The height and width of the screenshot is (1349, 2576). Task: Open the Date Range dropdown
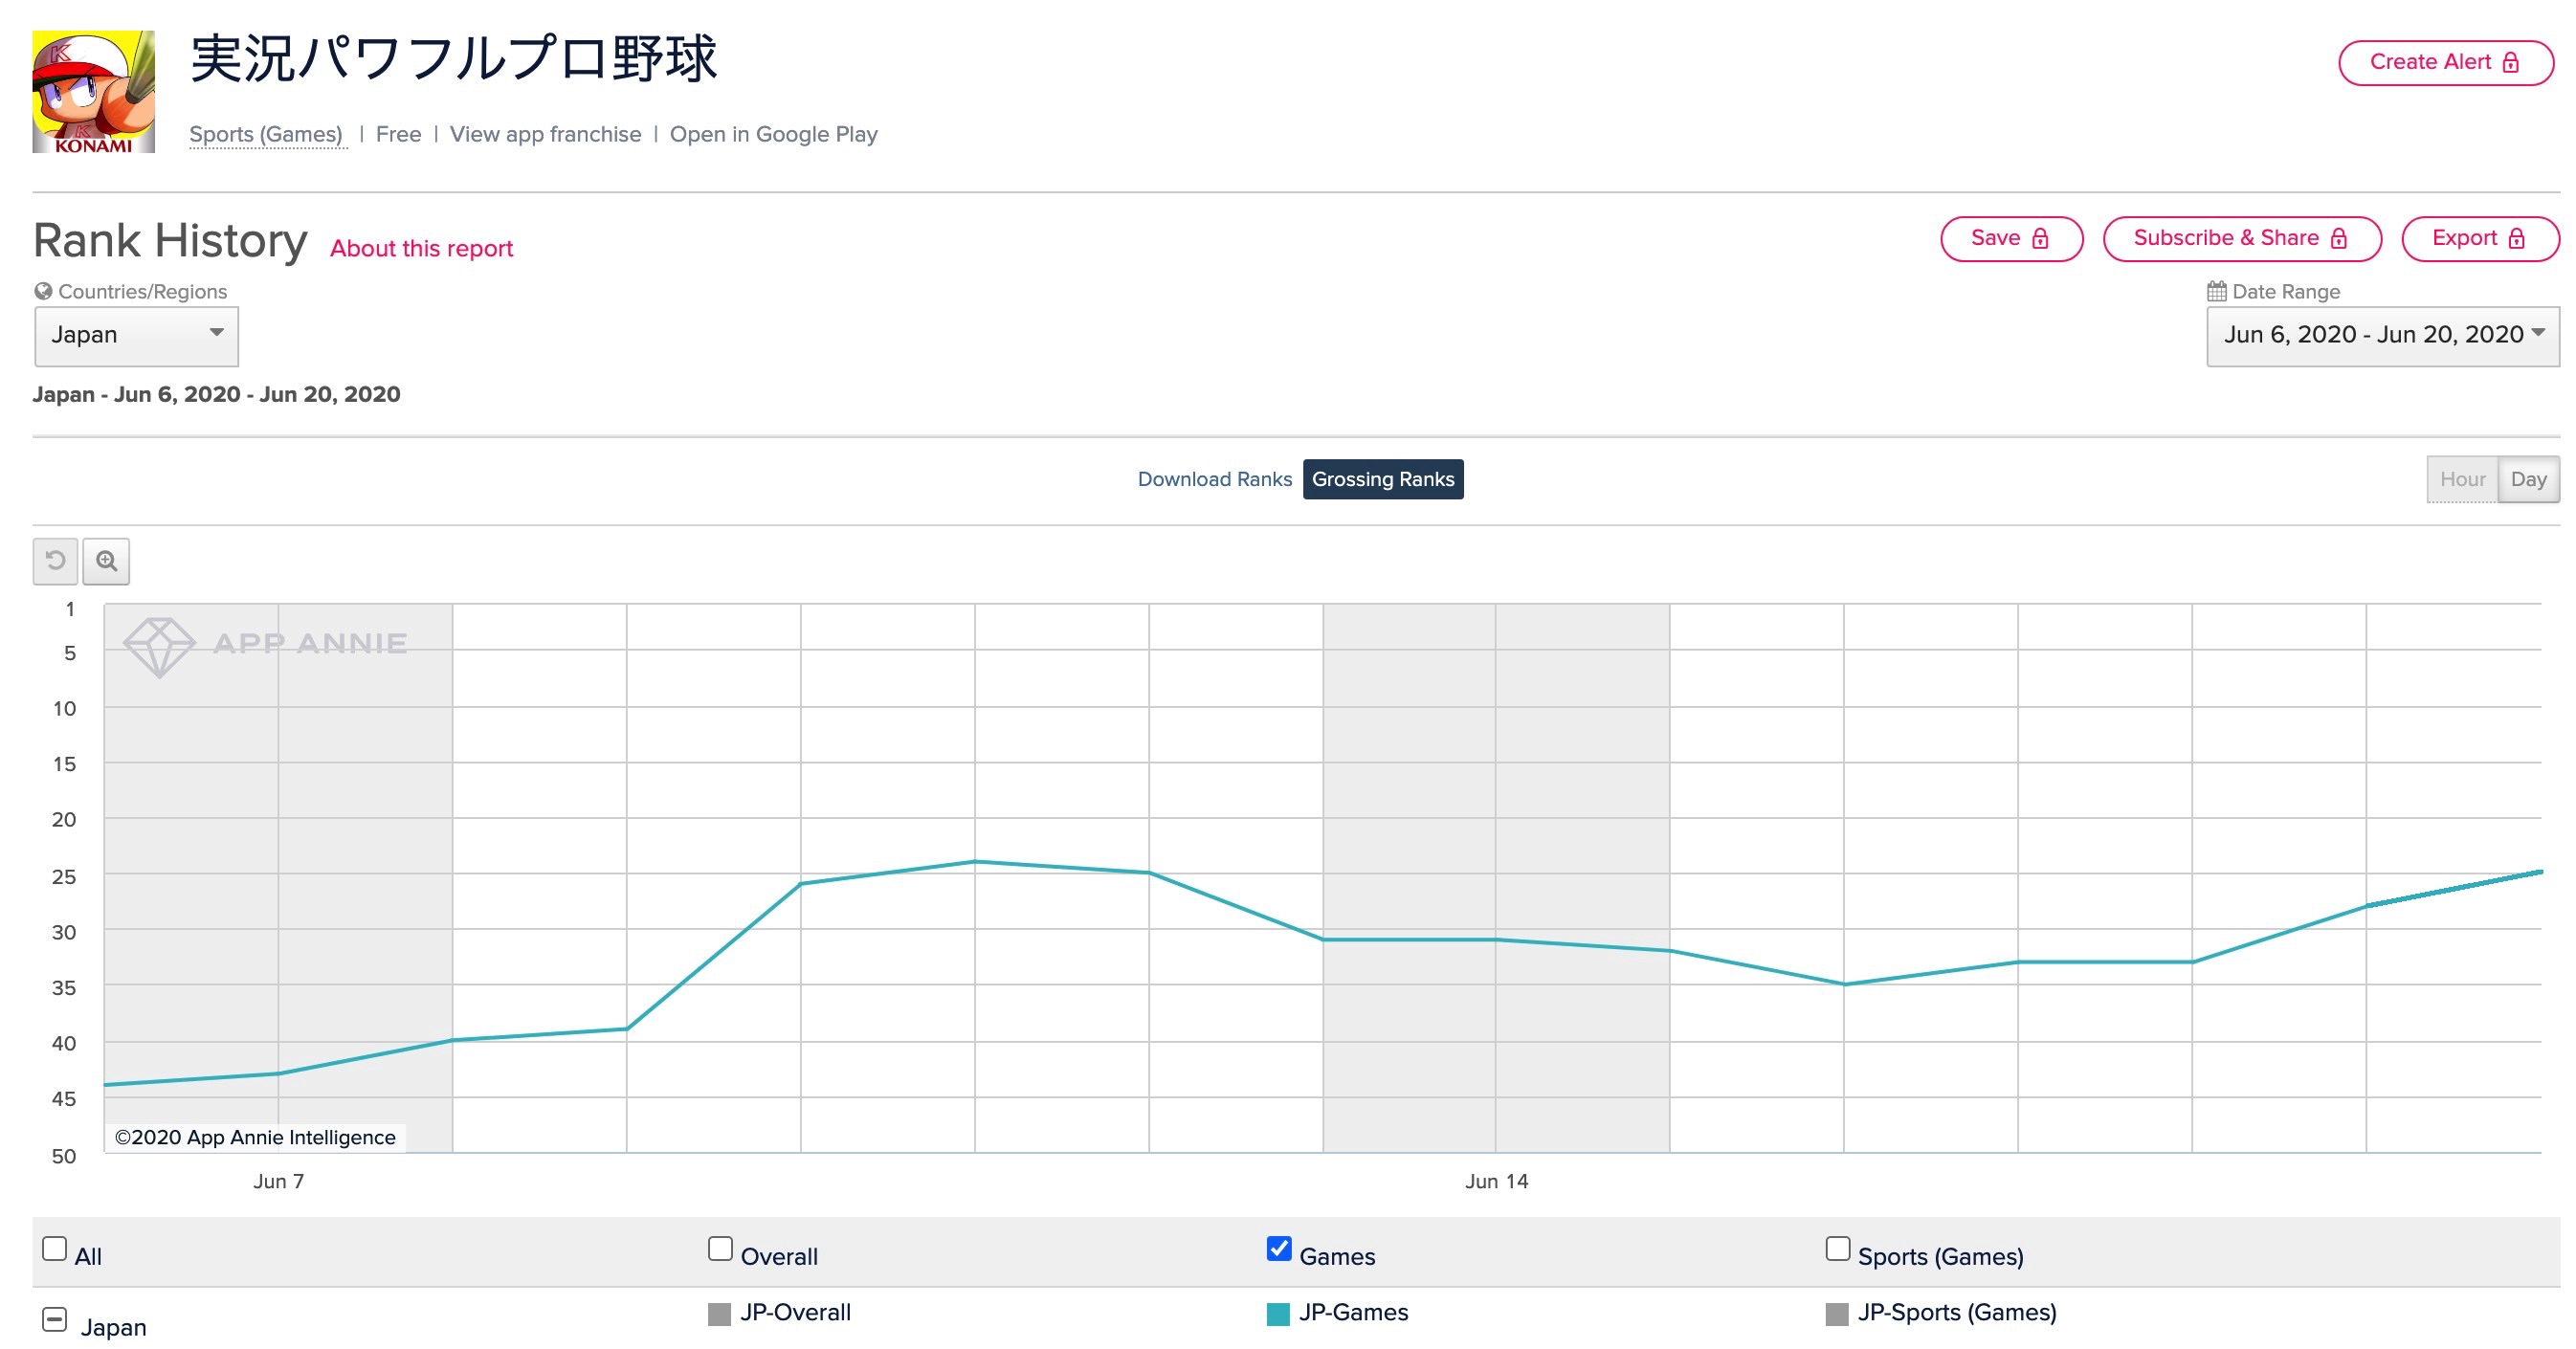tap(2383, 336)
